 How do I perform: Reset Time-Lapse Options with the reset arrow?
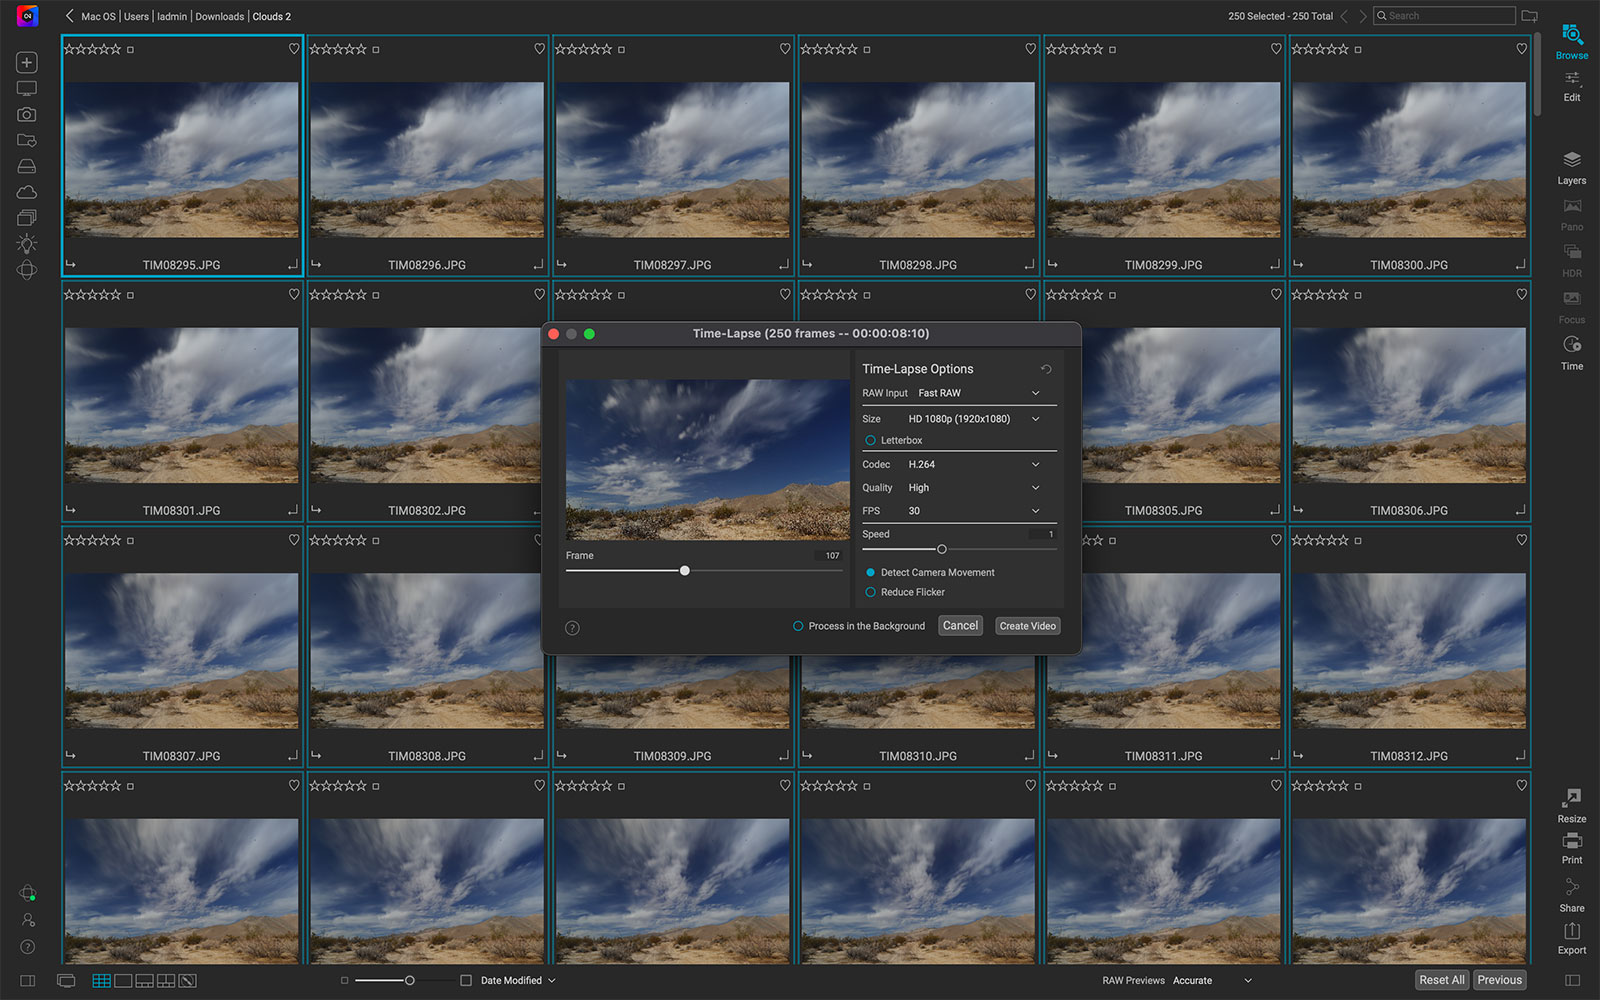[x=1046, y=369]
